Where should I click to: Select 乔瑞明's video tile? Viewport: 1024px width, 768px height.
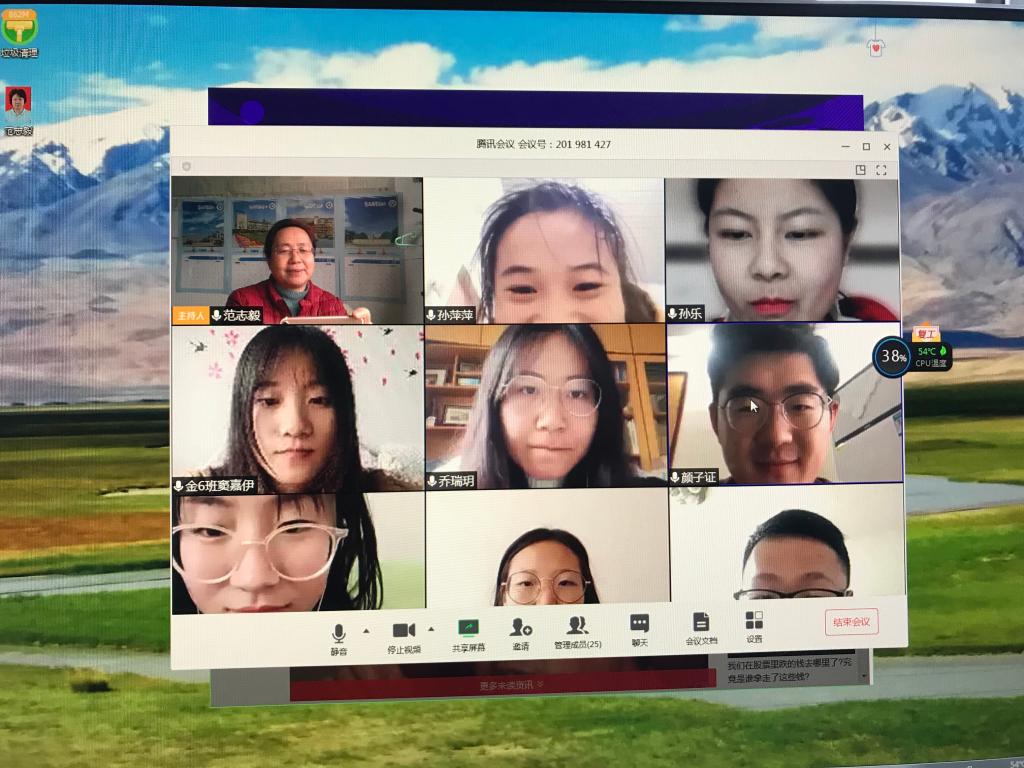click(545, 405)
